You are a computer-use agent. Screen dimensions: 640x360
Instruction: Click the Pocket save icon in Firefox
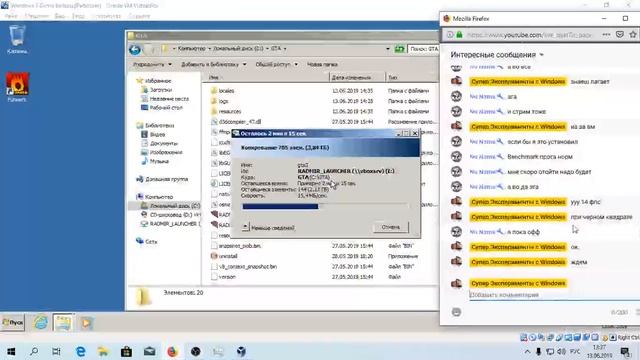(x=620, y=35)
